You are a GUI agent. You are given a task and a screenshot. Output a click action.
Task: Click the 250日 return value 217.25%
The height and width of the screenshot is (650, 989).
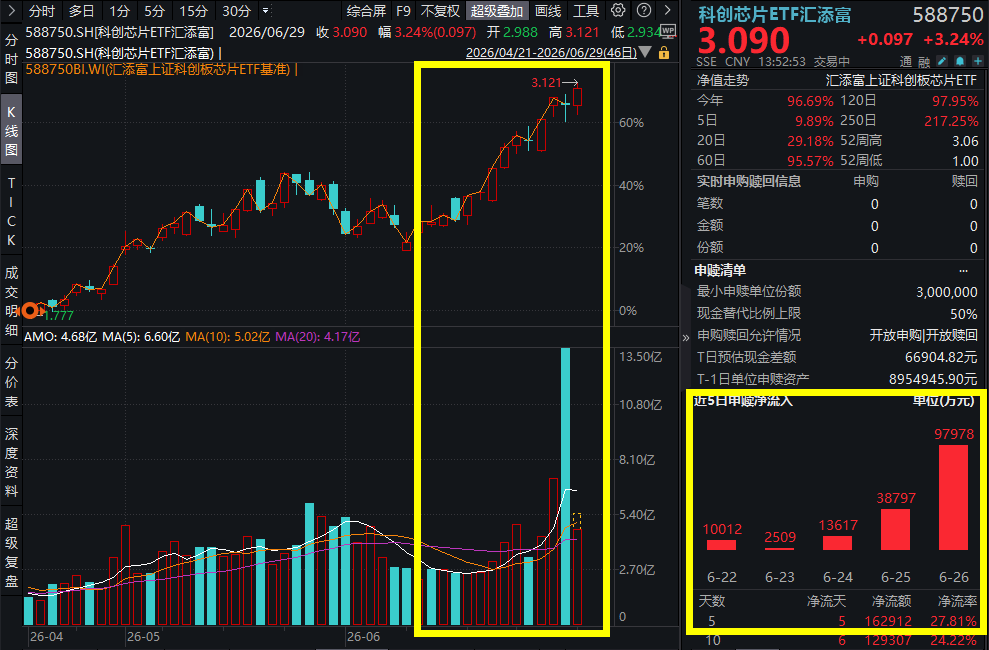pos(951,121)
